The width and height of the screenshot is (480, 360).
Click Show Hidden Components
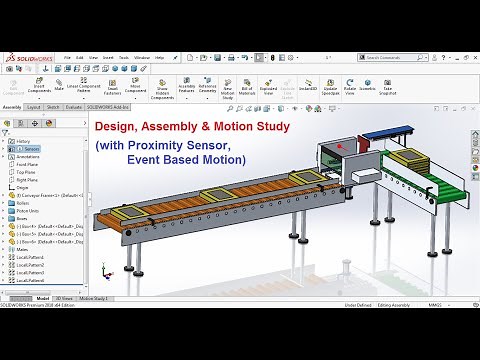pyautogui.click(x=162, y=90)
